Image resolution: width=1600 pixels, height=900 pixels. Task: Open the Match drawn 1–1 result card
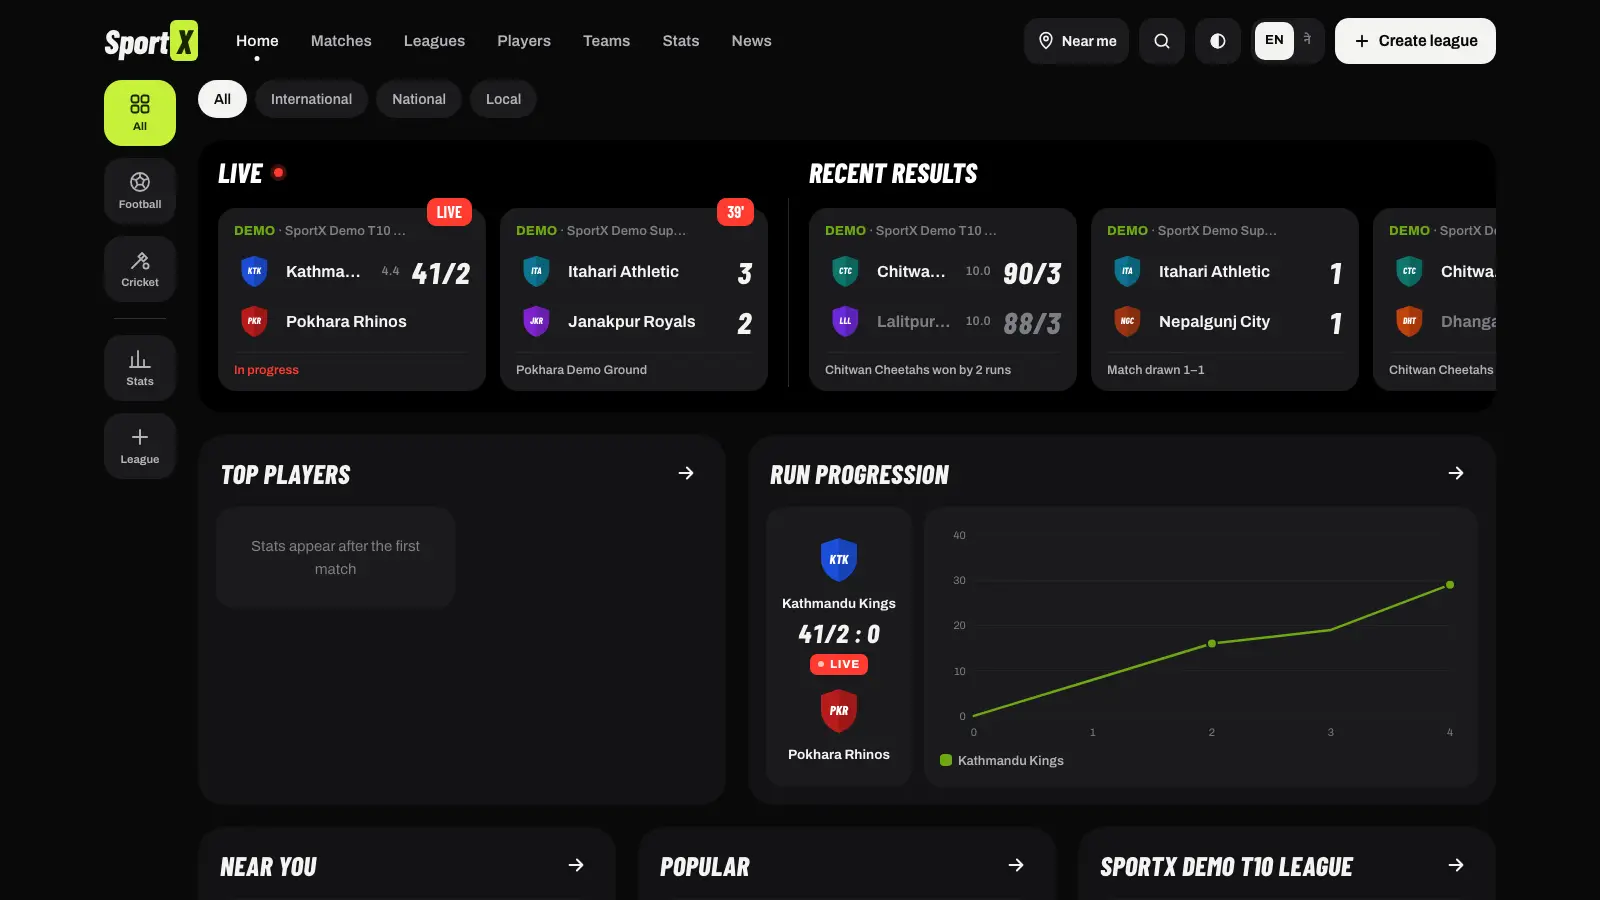point(1225,299)
